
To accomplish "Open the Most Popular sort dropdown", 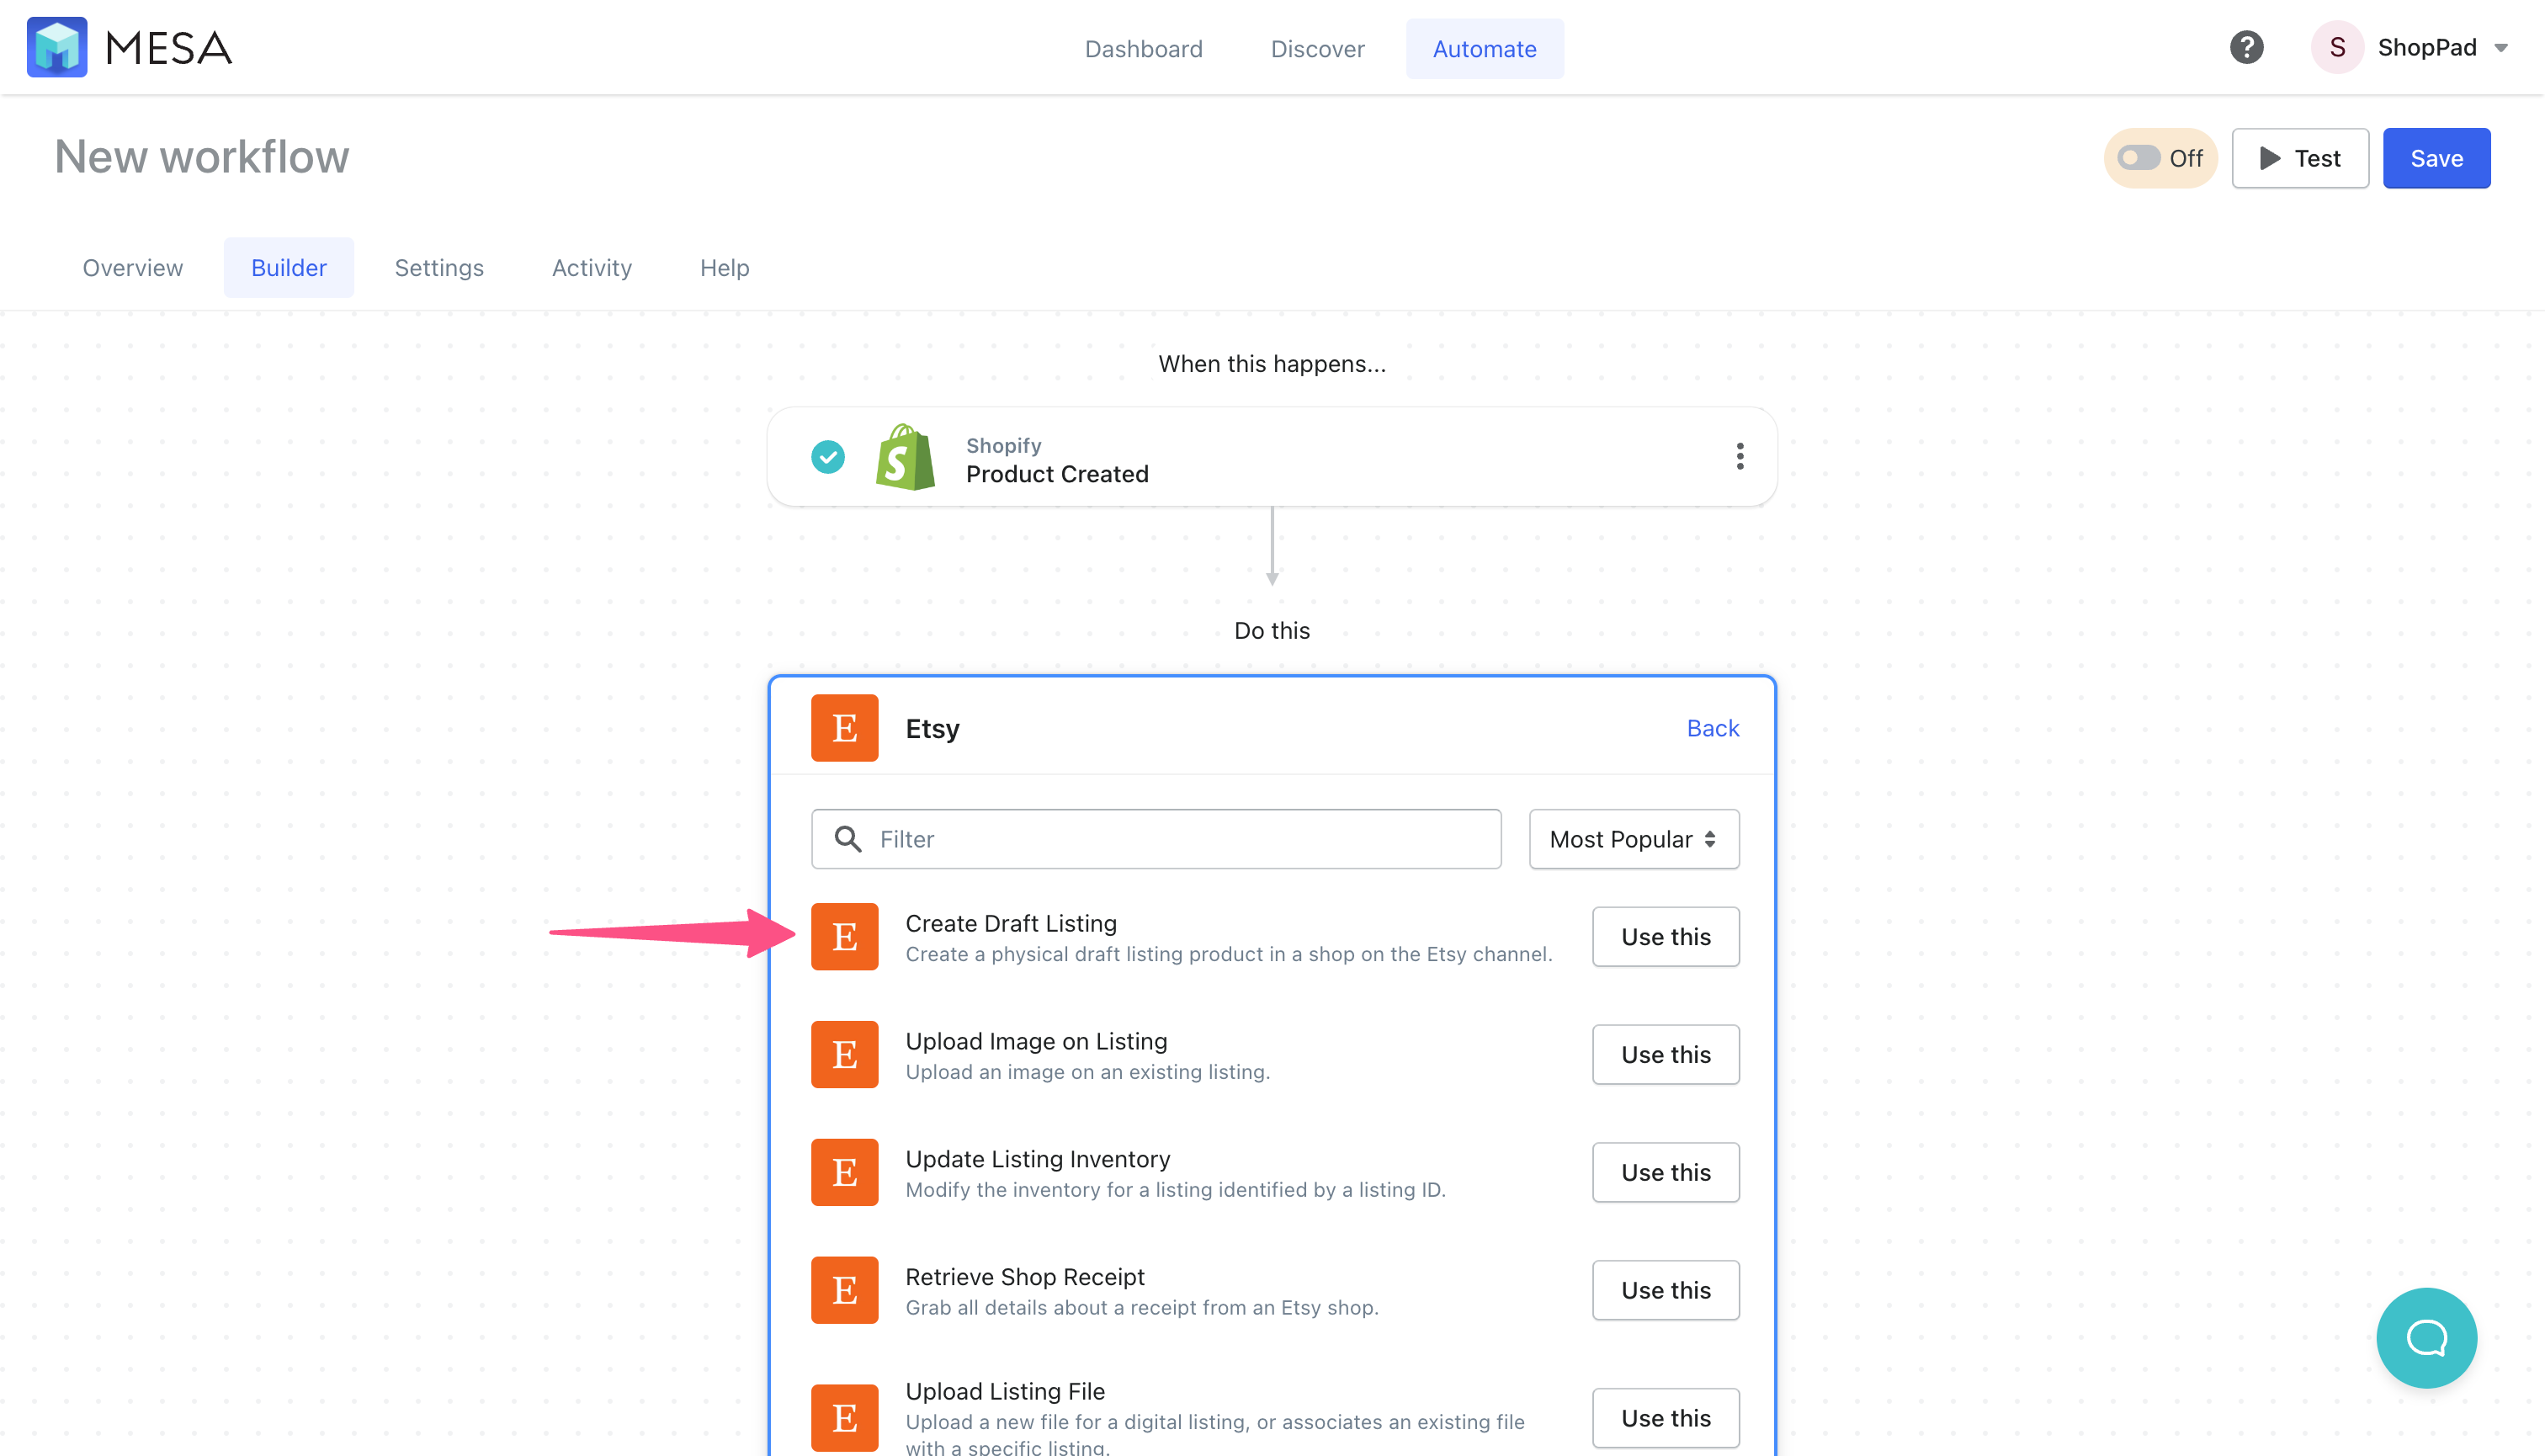I will (x=1634, y=839).
